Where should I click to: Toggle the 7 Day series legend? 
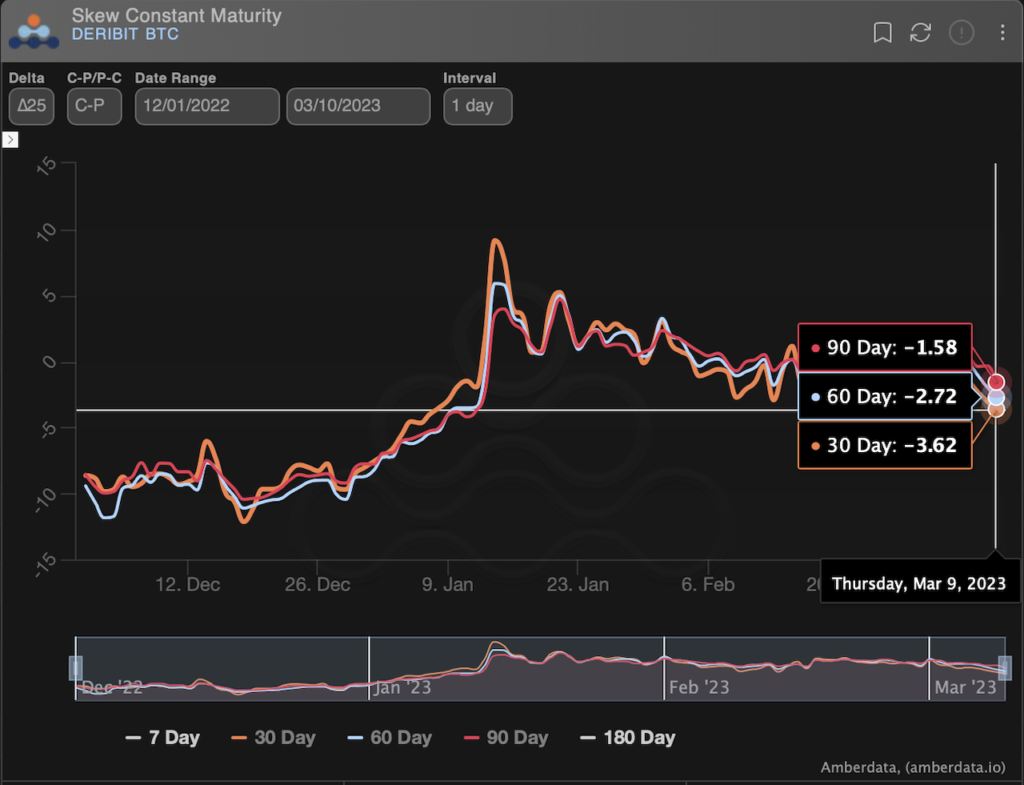pos(162,738)
